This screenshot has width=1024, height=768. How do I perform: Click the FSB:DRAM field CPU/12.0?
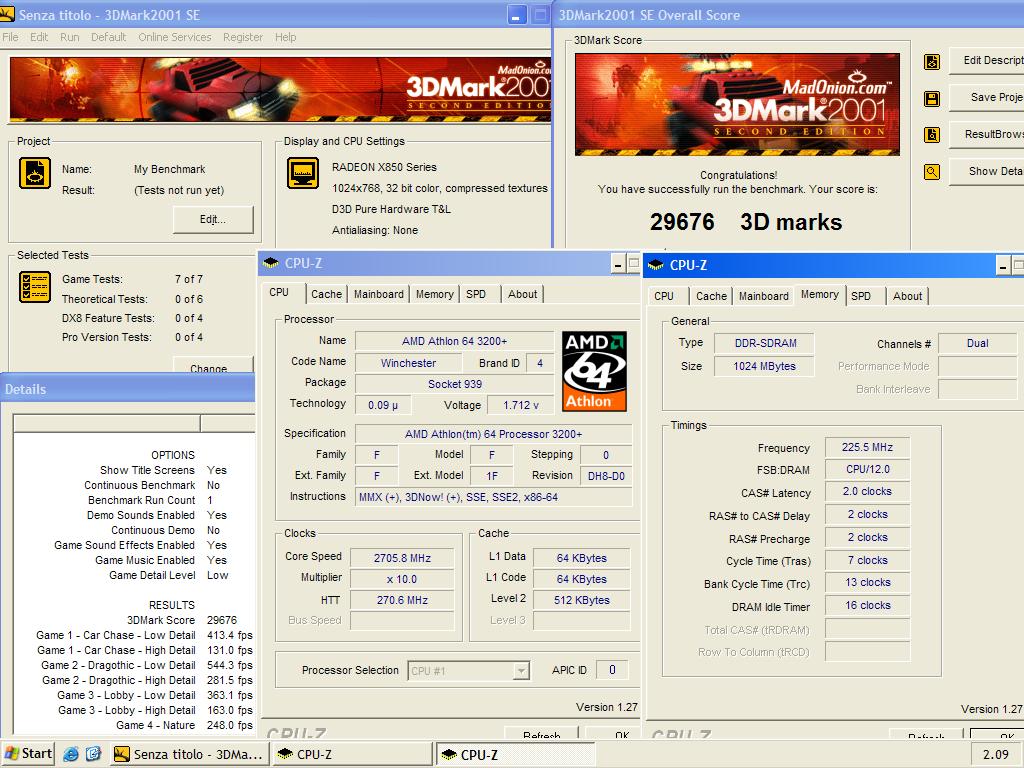[867, 470]
